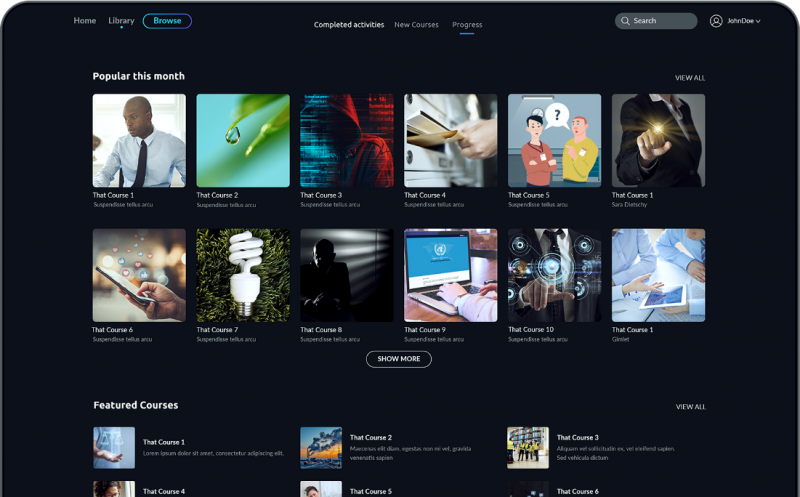Image resolution: width=800 pixels, height=497 pixels.
Task: Open the user profile avatar icon
Action: click(x=716, y=21)
